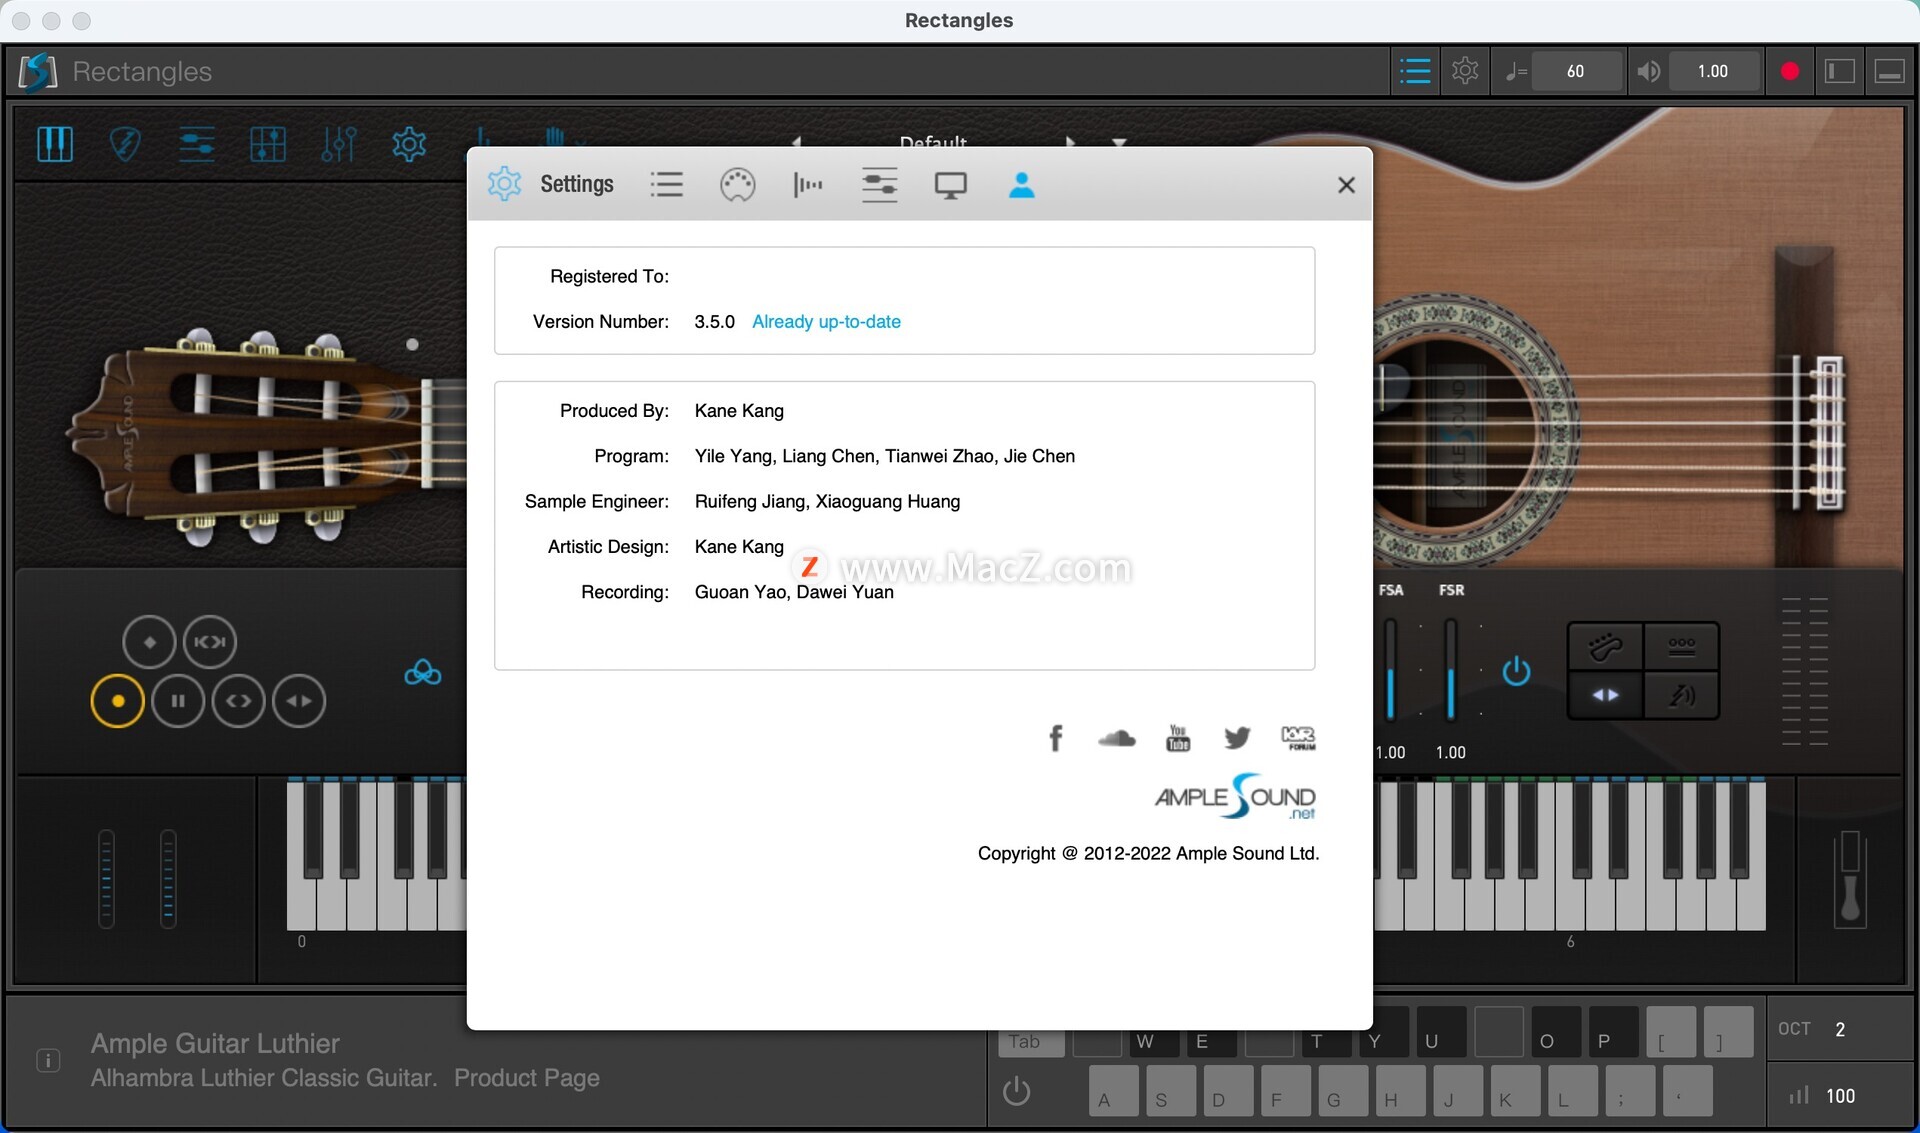
Task: Click the master volume field showing 1.00
Action: (1712, 71)
